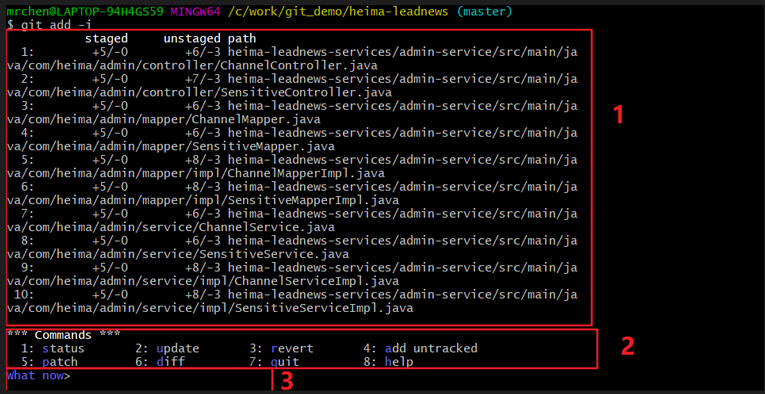Image resolution: width=765 pixels, height=394 pixels.
Task: Click the git add -i command line
Action: click(x=49, y=24)
